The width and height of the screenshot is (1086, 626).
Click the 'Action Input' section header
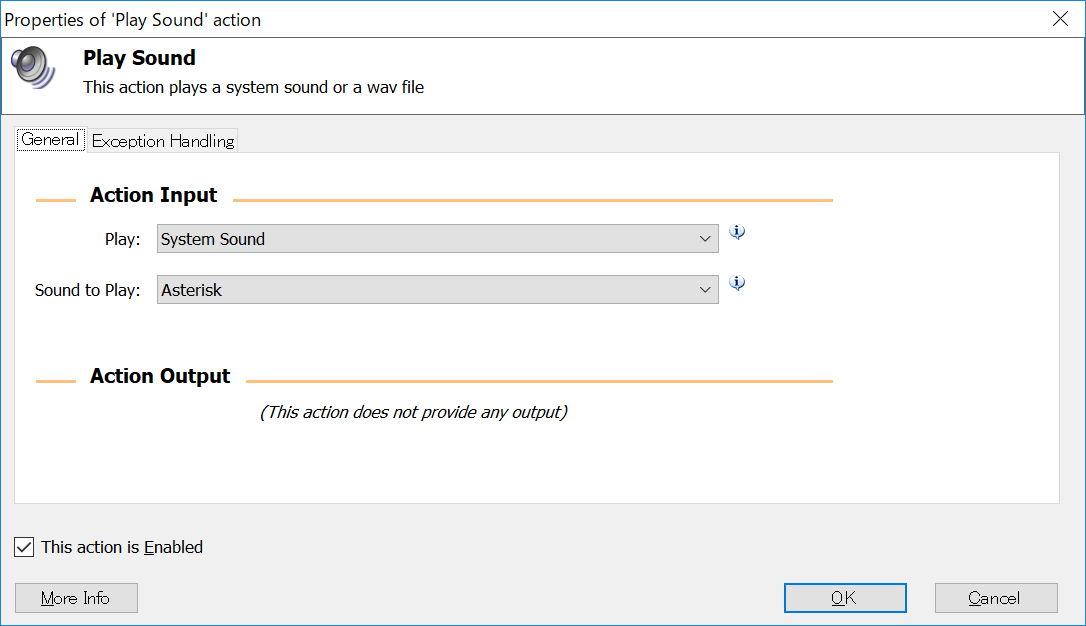(x=153, y=195)
